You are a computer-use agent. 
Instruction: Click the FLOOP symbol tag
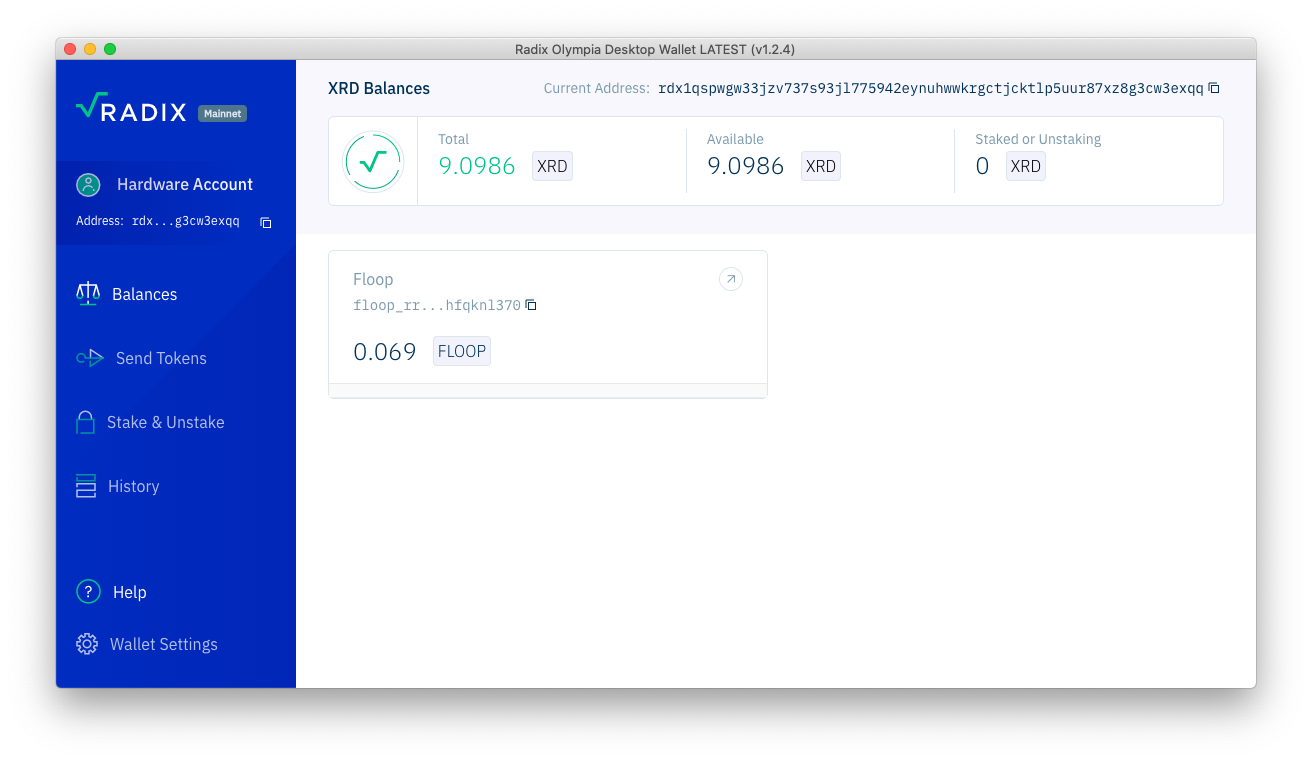(462, 351)
